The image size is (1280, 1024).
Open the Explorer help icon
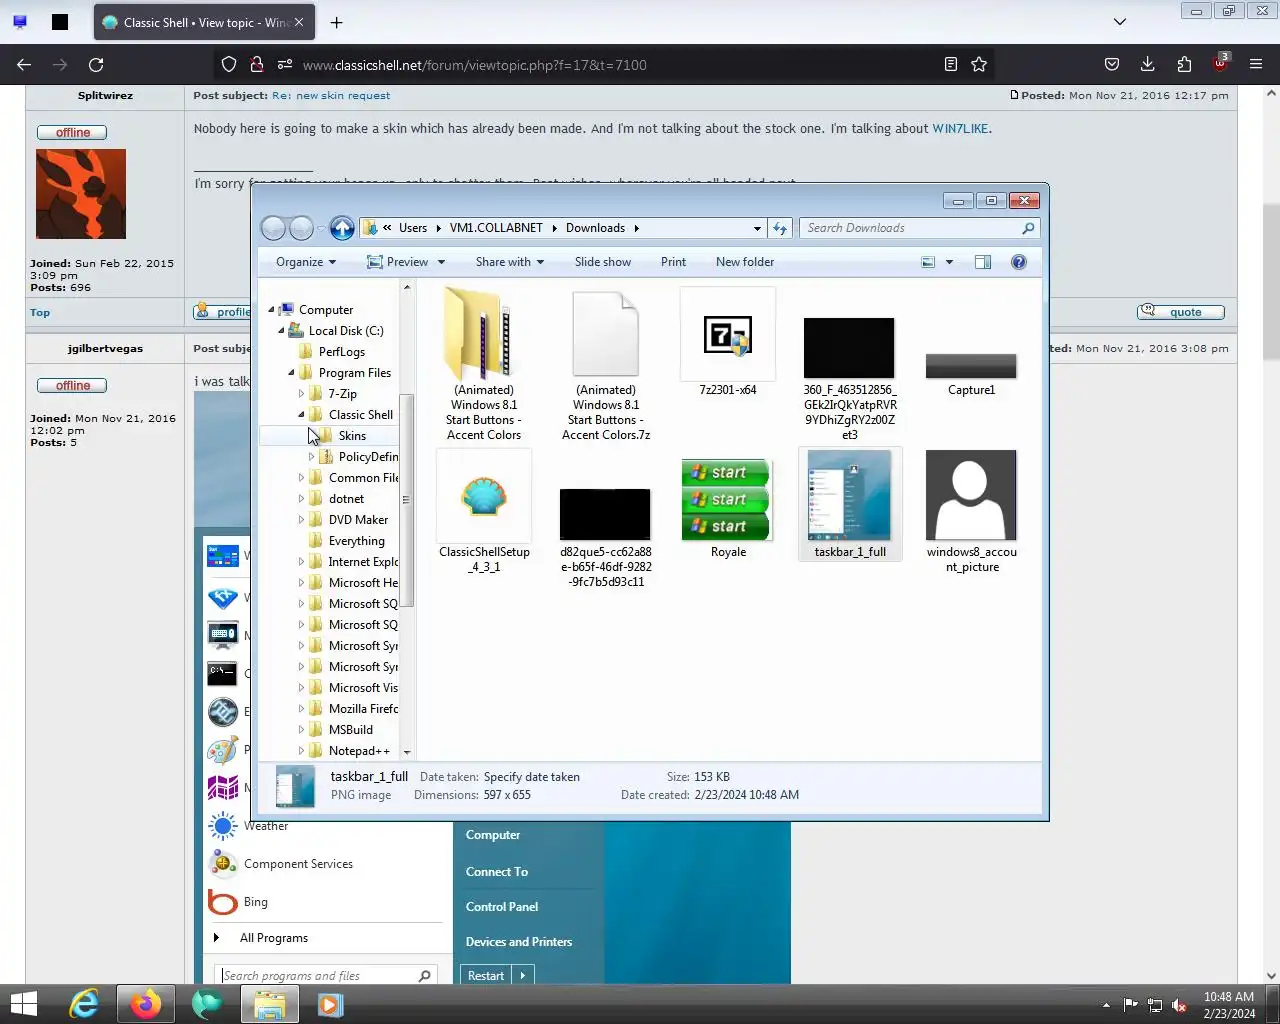click(x=1018, y=262)
